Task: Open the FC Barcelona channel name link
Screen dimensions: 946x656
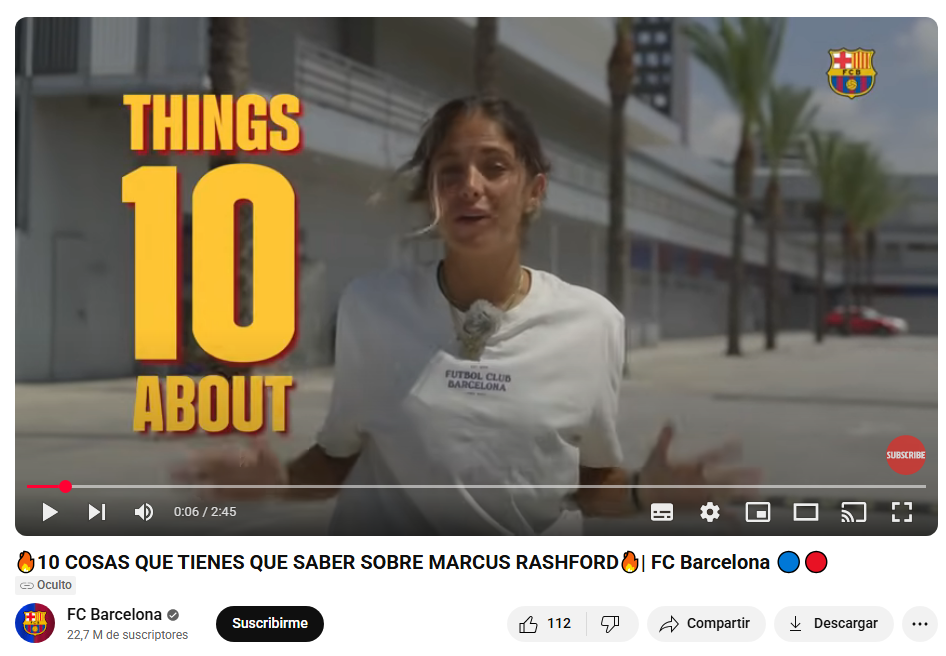Action: tap(114, 614)
